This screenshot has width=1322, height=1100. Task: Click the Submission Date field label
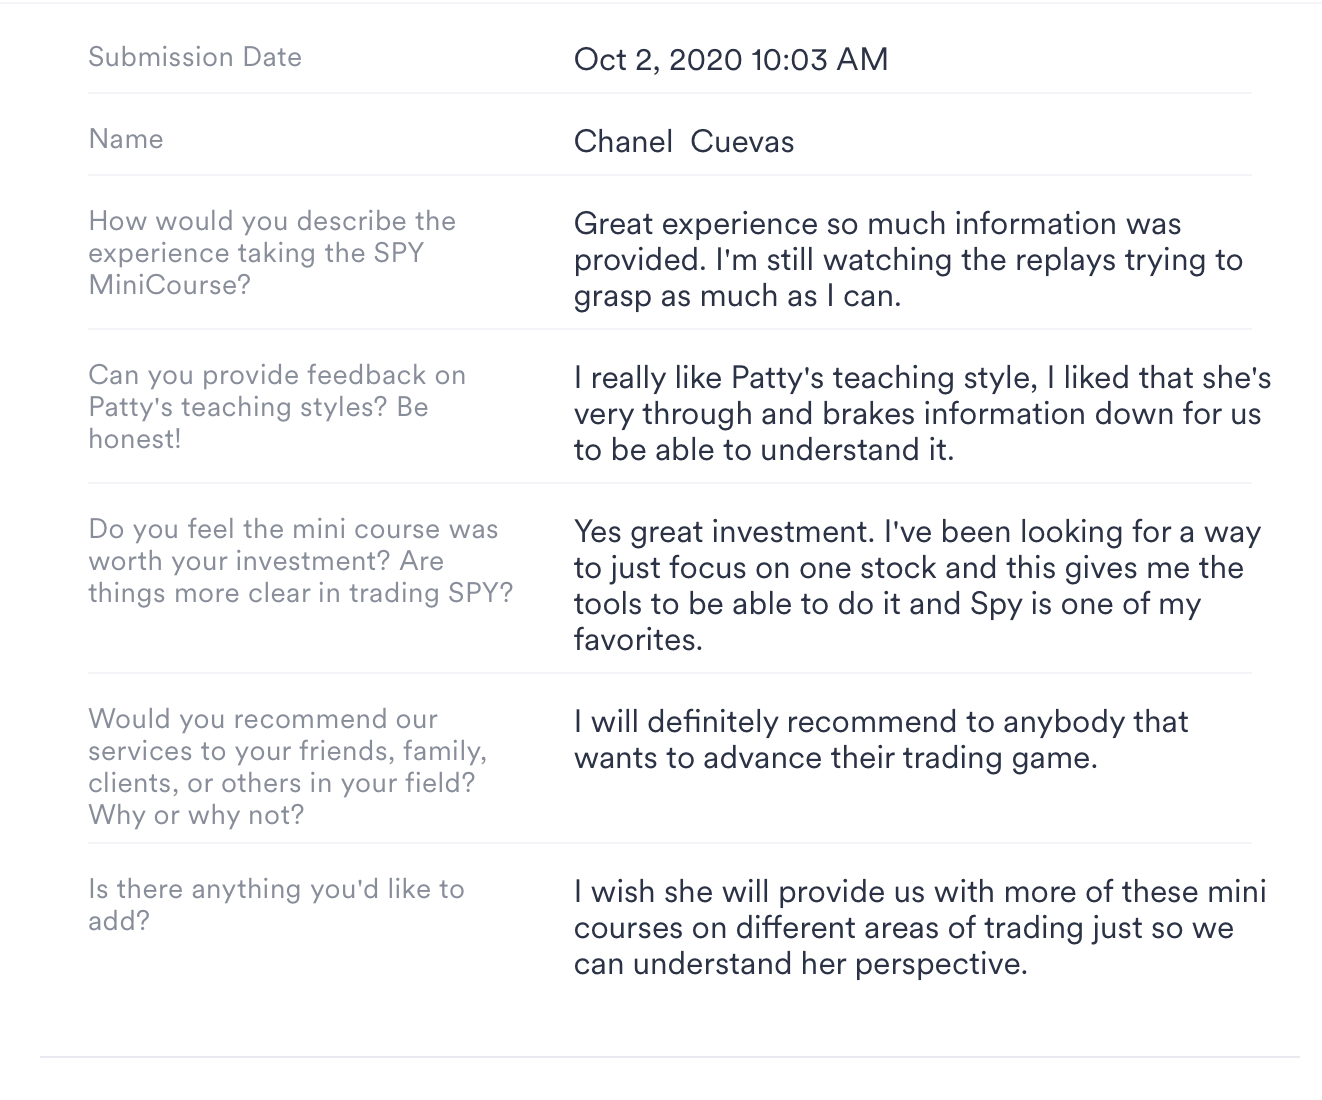click(x=195, y=57)
